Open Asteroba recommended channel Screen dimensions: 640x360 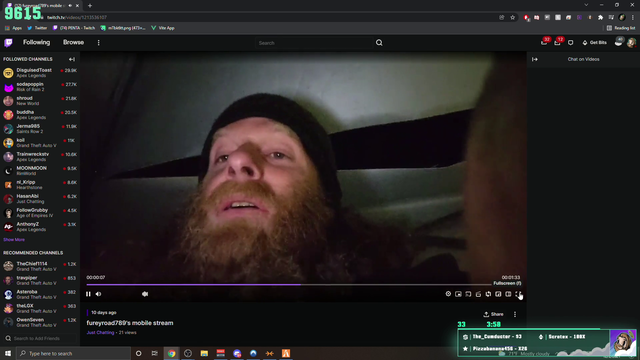[x=40, y=294]
